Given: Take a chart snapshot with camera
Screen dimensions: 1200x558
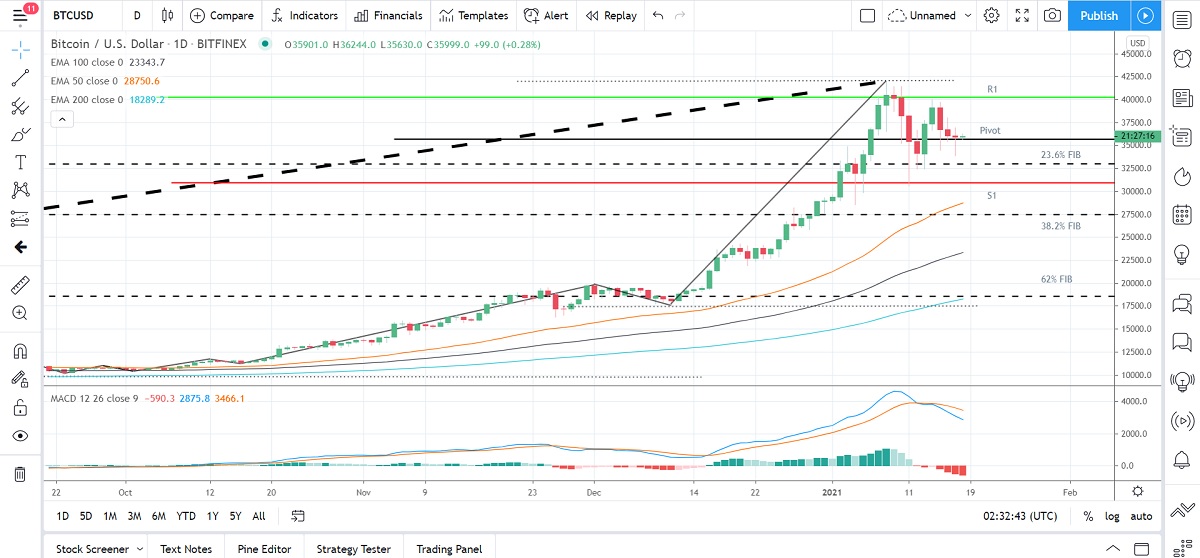Looking at the screenshot, I should tap(1052, 16).
